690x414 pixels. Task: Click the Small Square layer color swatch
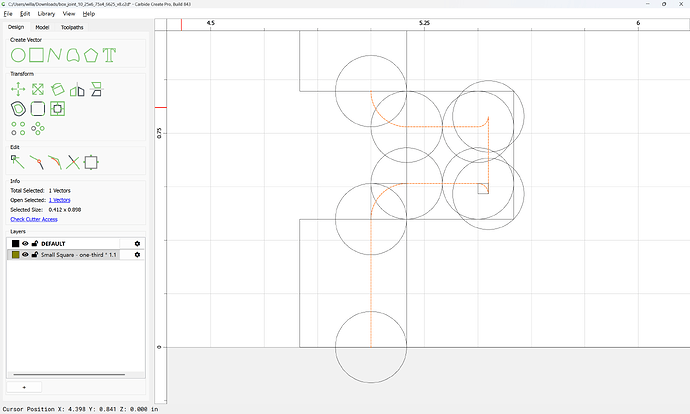[x=15, y=255]
